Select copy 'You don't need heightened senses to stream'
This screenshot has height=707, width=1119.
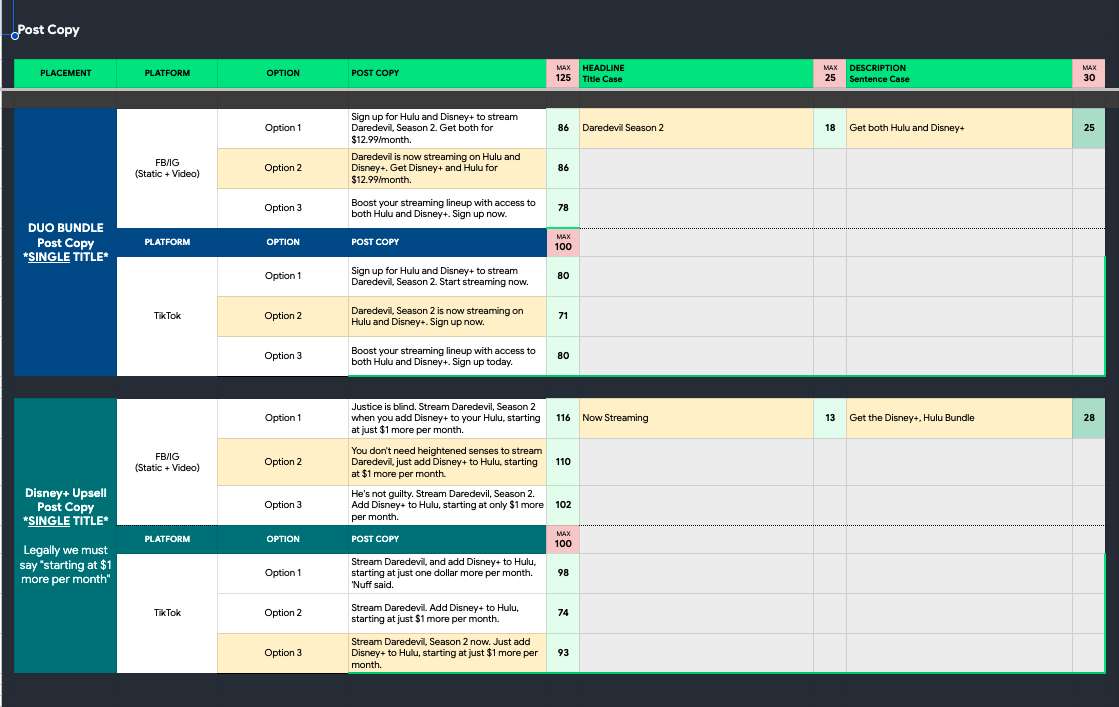(447, 462)
